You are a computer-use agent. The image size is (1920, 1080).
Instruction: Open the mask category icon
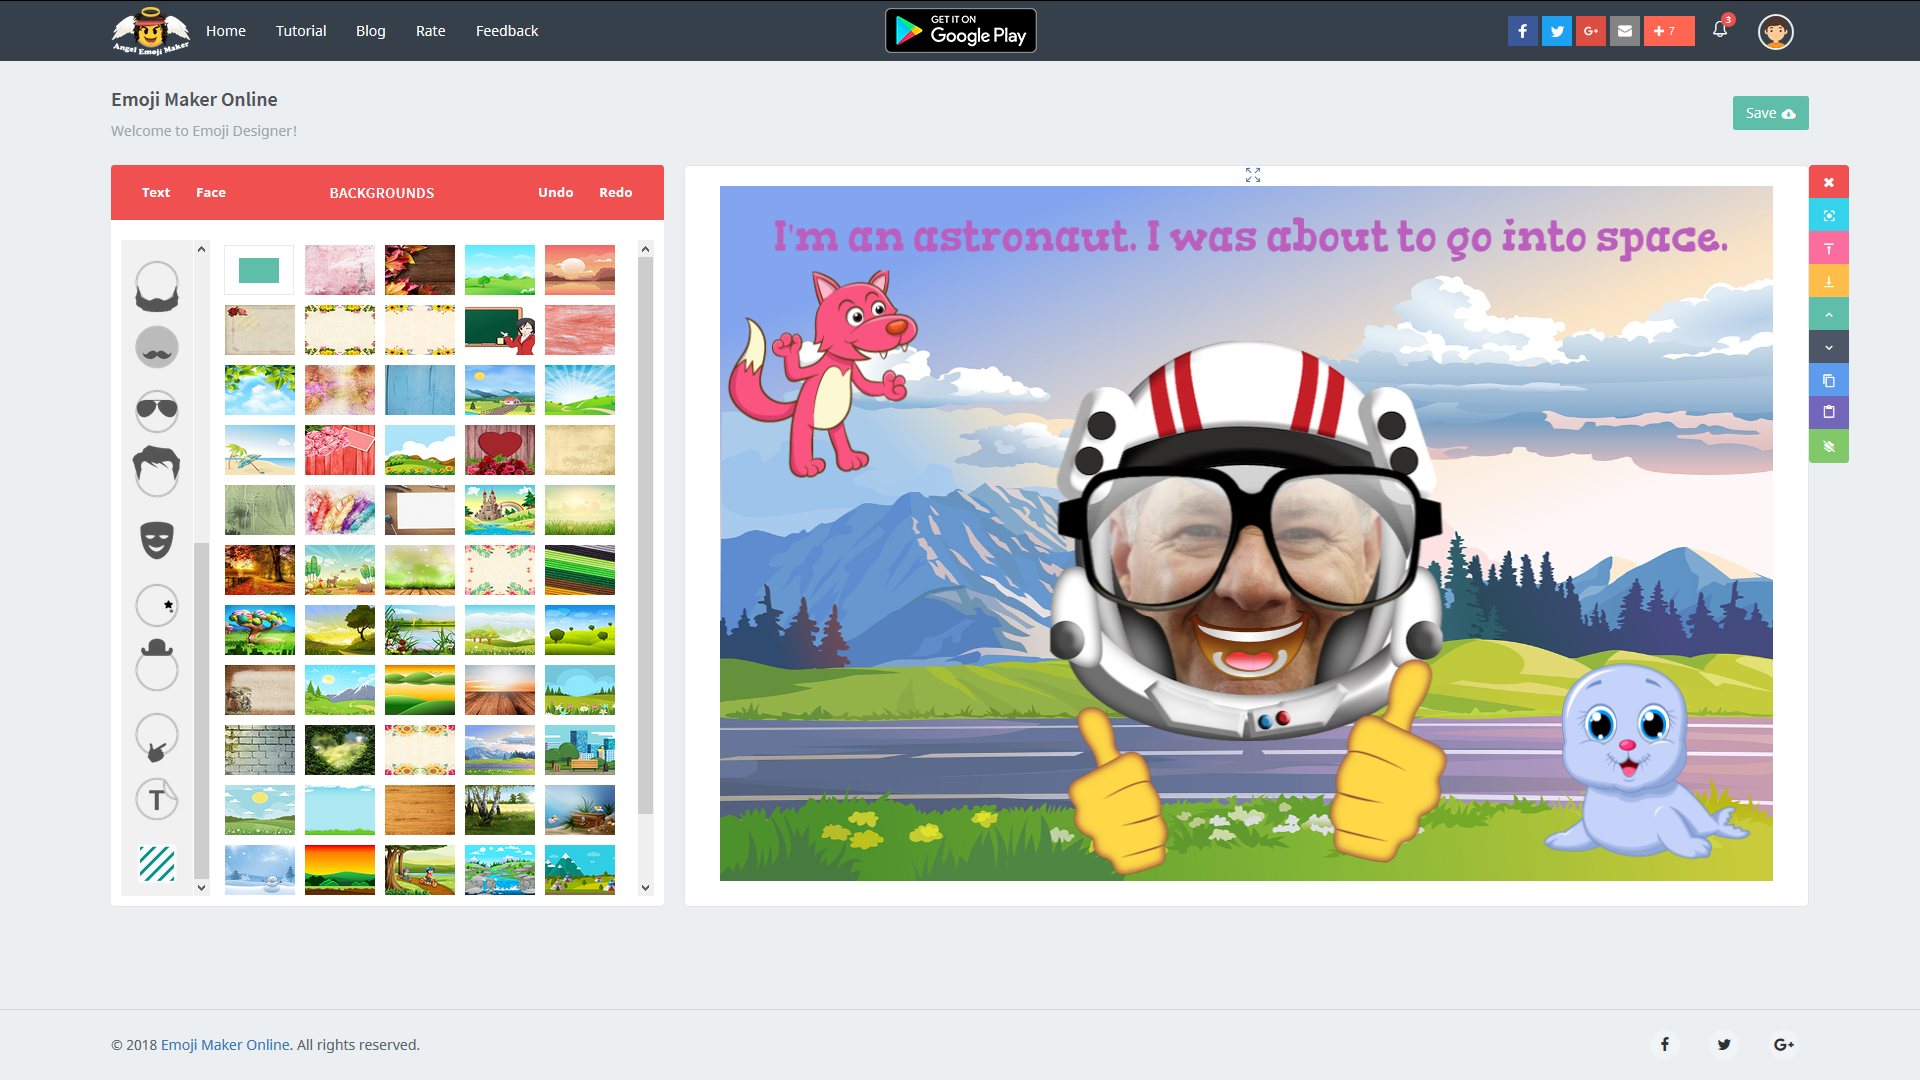(157, 540)
